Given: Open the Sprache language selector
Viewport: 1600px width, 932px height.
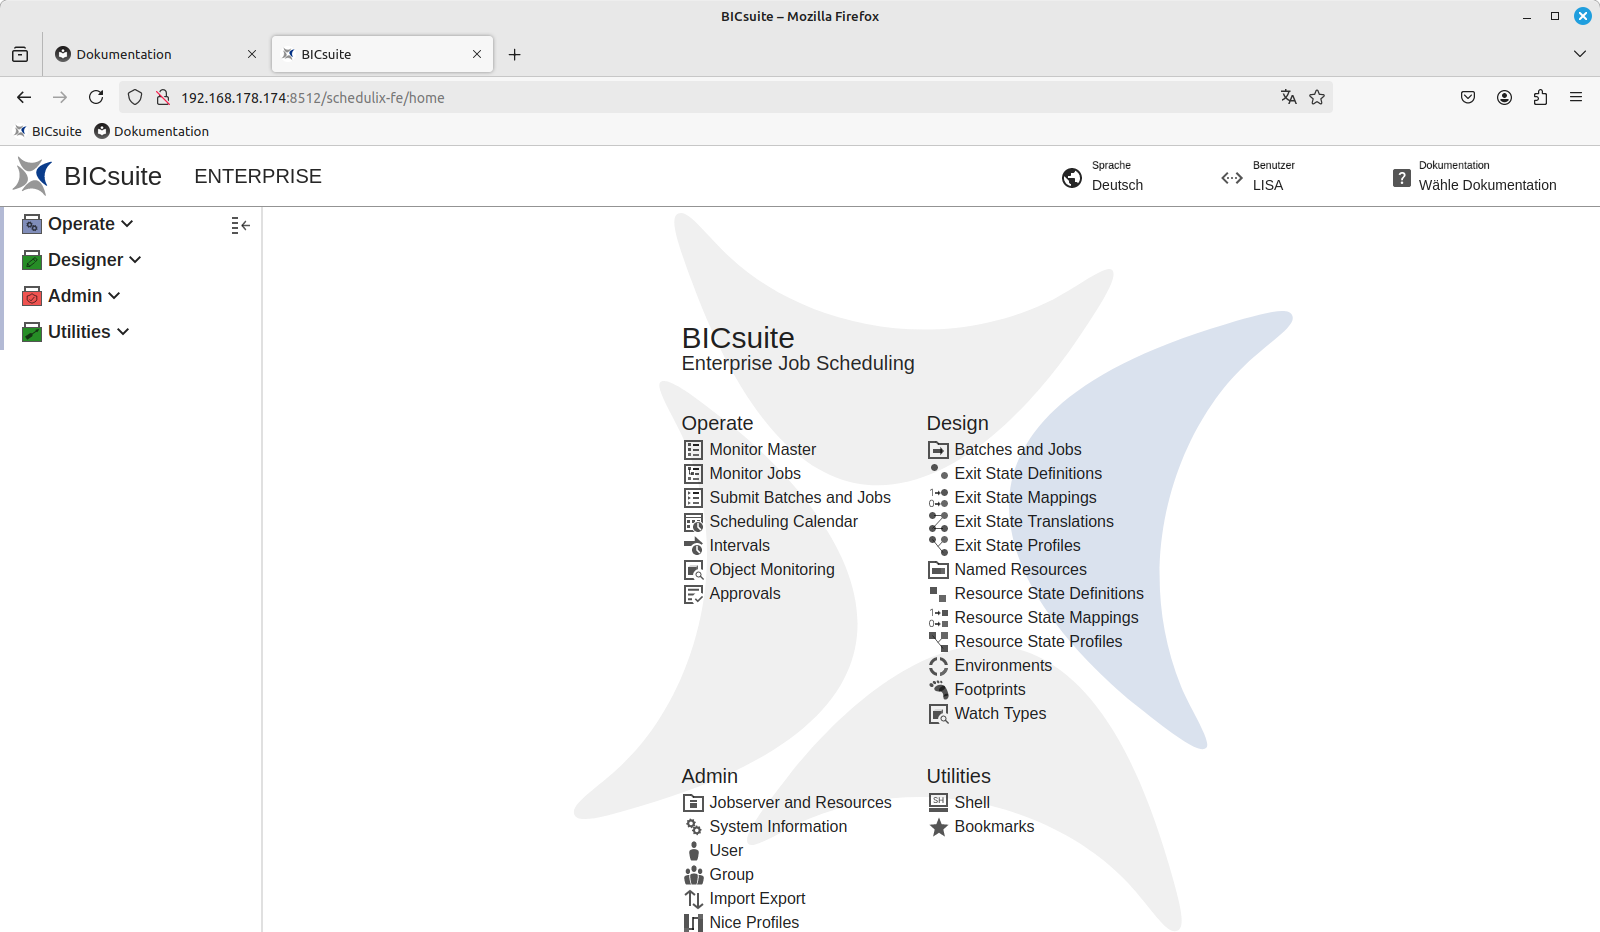Looking at the screenshot, I should tap(1104, 177).
